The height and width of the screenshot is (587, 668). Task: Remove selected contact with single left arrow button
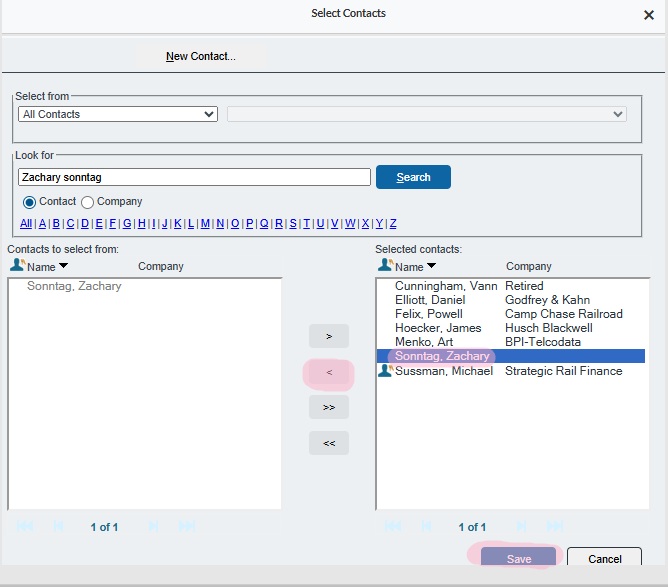click(x=329, y=373)
